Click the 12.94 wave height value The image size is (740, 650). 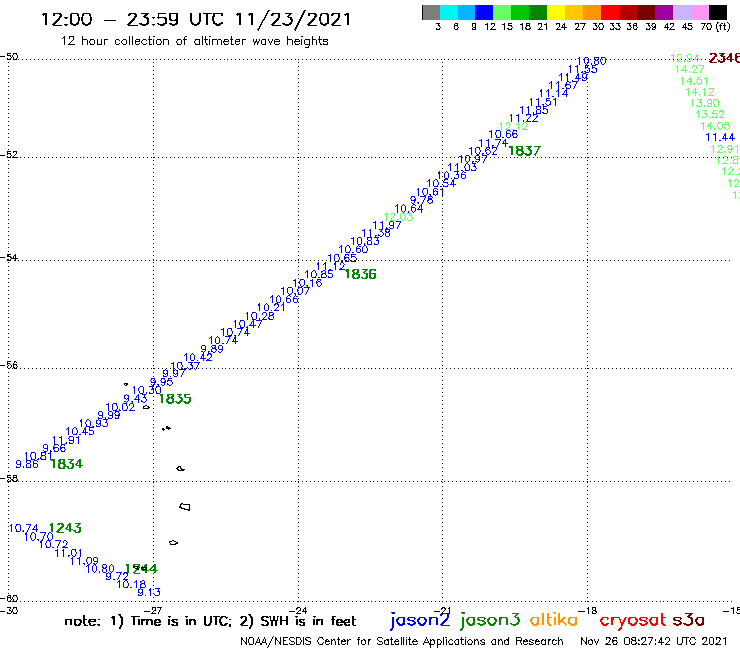[685, 58]
